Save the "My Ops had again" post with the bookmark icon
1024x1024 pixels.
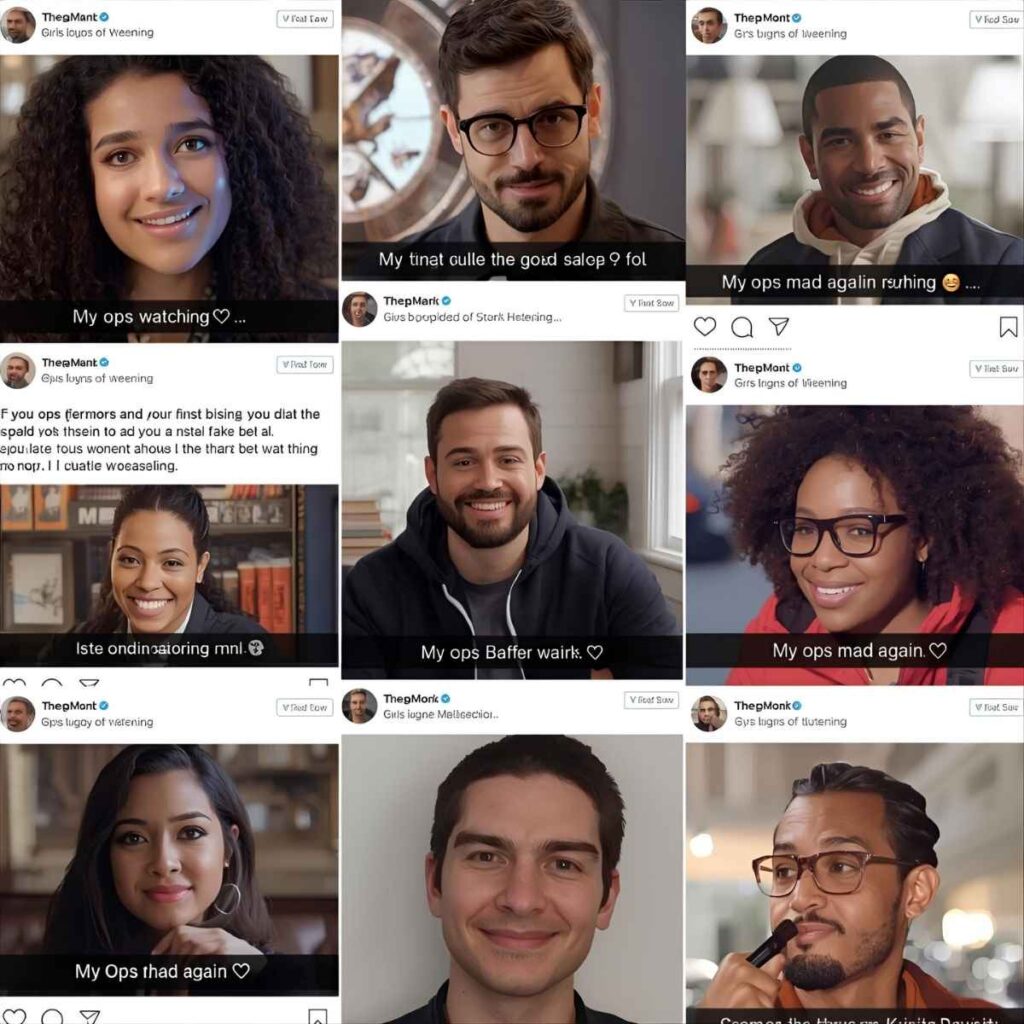pos(317,1017)
